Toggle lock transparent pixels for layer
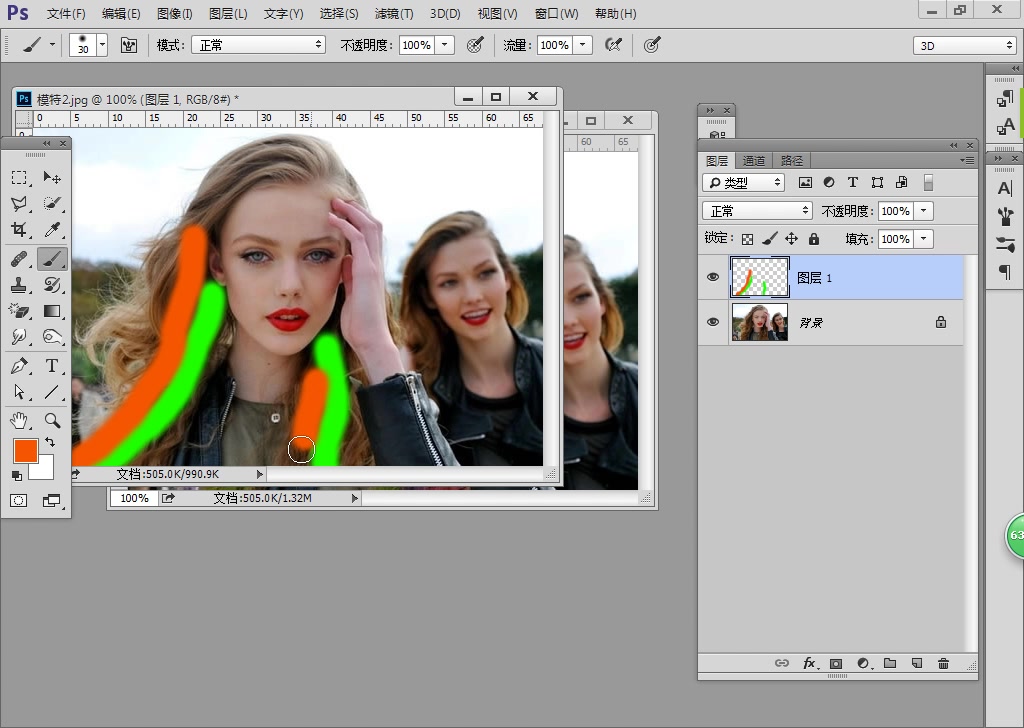 coord(747,239)
